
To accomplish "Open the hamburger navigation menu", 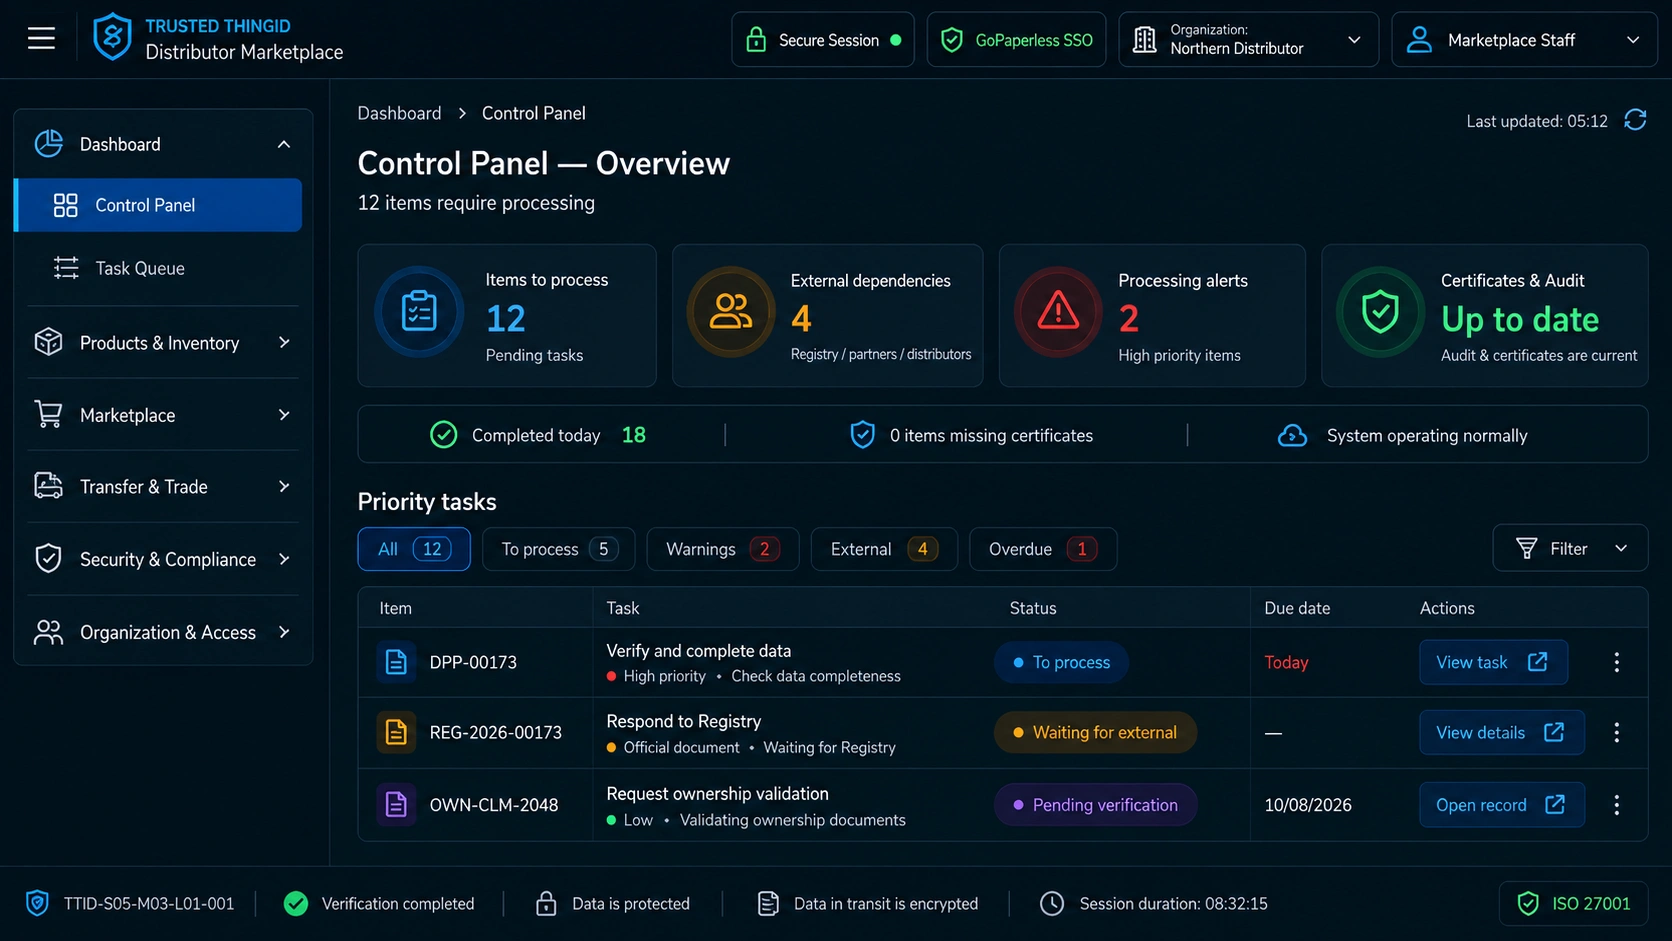I will click(x=41, y=39).
